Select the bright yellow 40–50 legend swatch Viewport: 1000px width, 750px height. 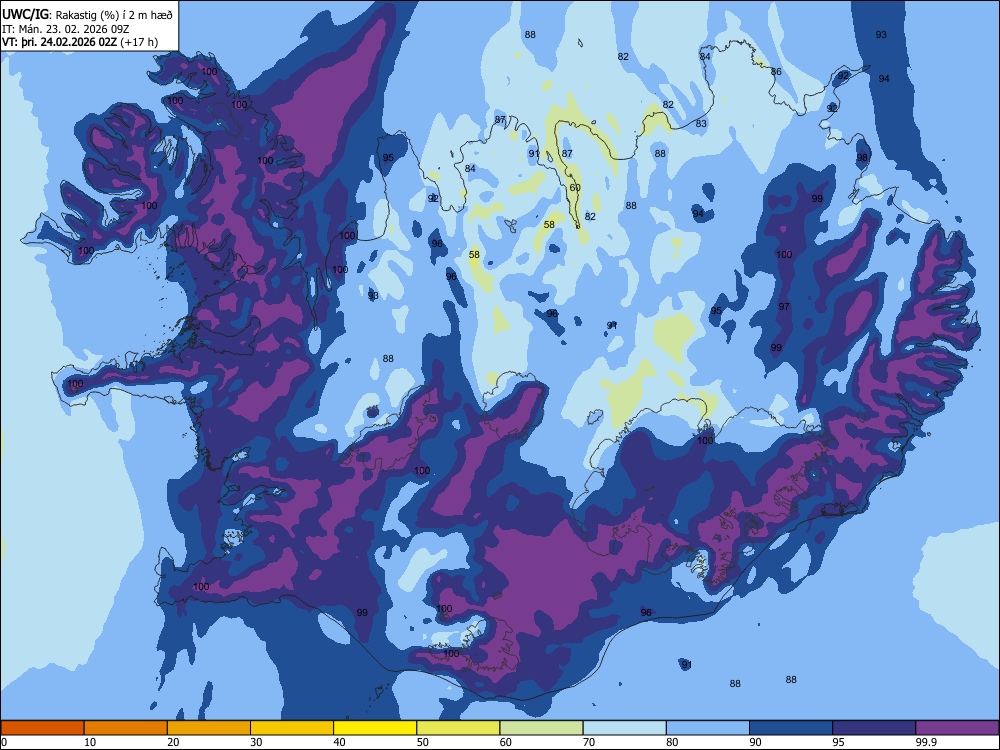click(x=375, y=728)
